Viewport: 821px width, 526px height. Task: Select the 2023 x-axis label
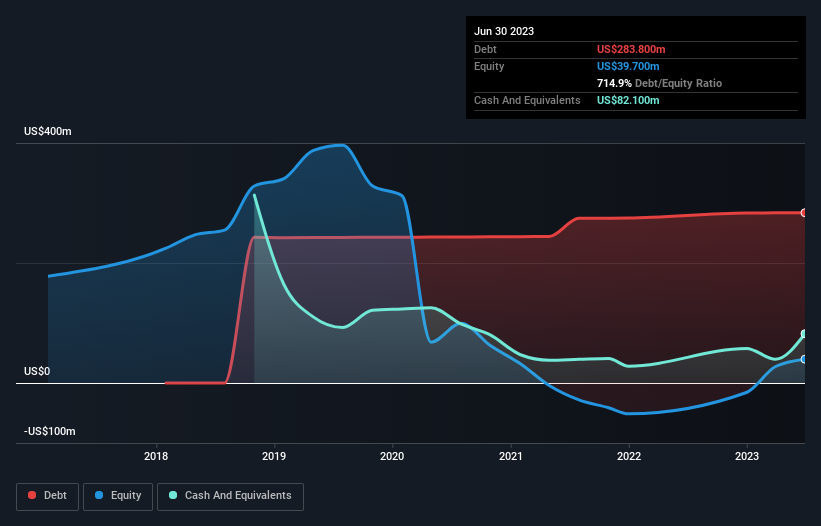pos(747,456)
